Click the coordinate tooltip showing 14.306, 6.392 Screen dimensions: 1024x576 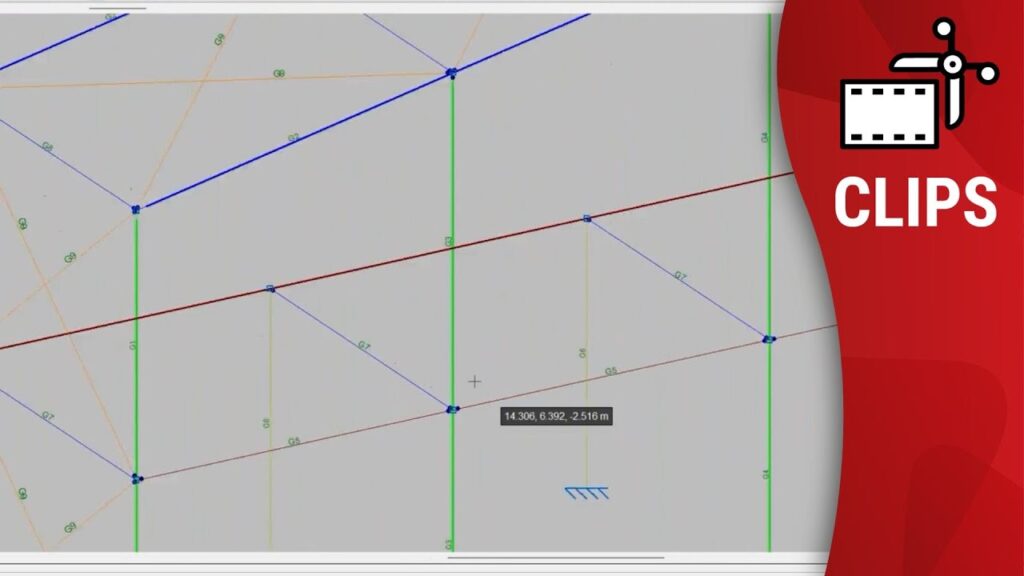(x=557, y=416)
